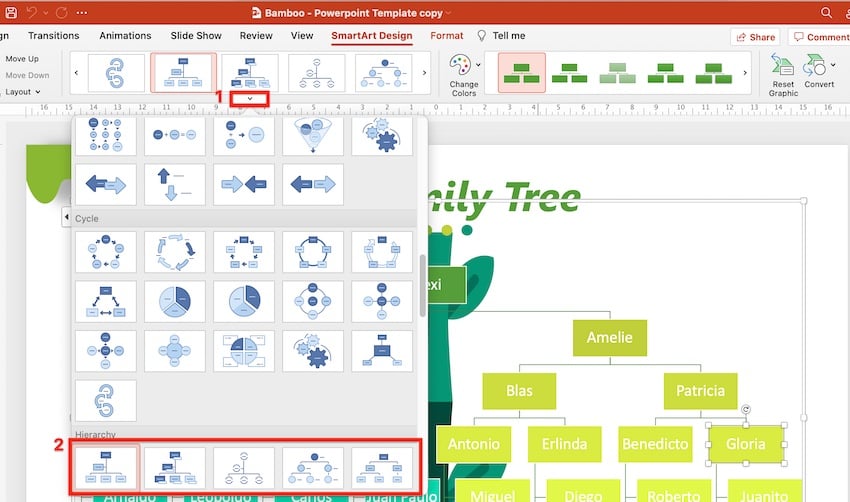Select the first Hierarchy org chart thumbnail

point(105,465)
